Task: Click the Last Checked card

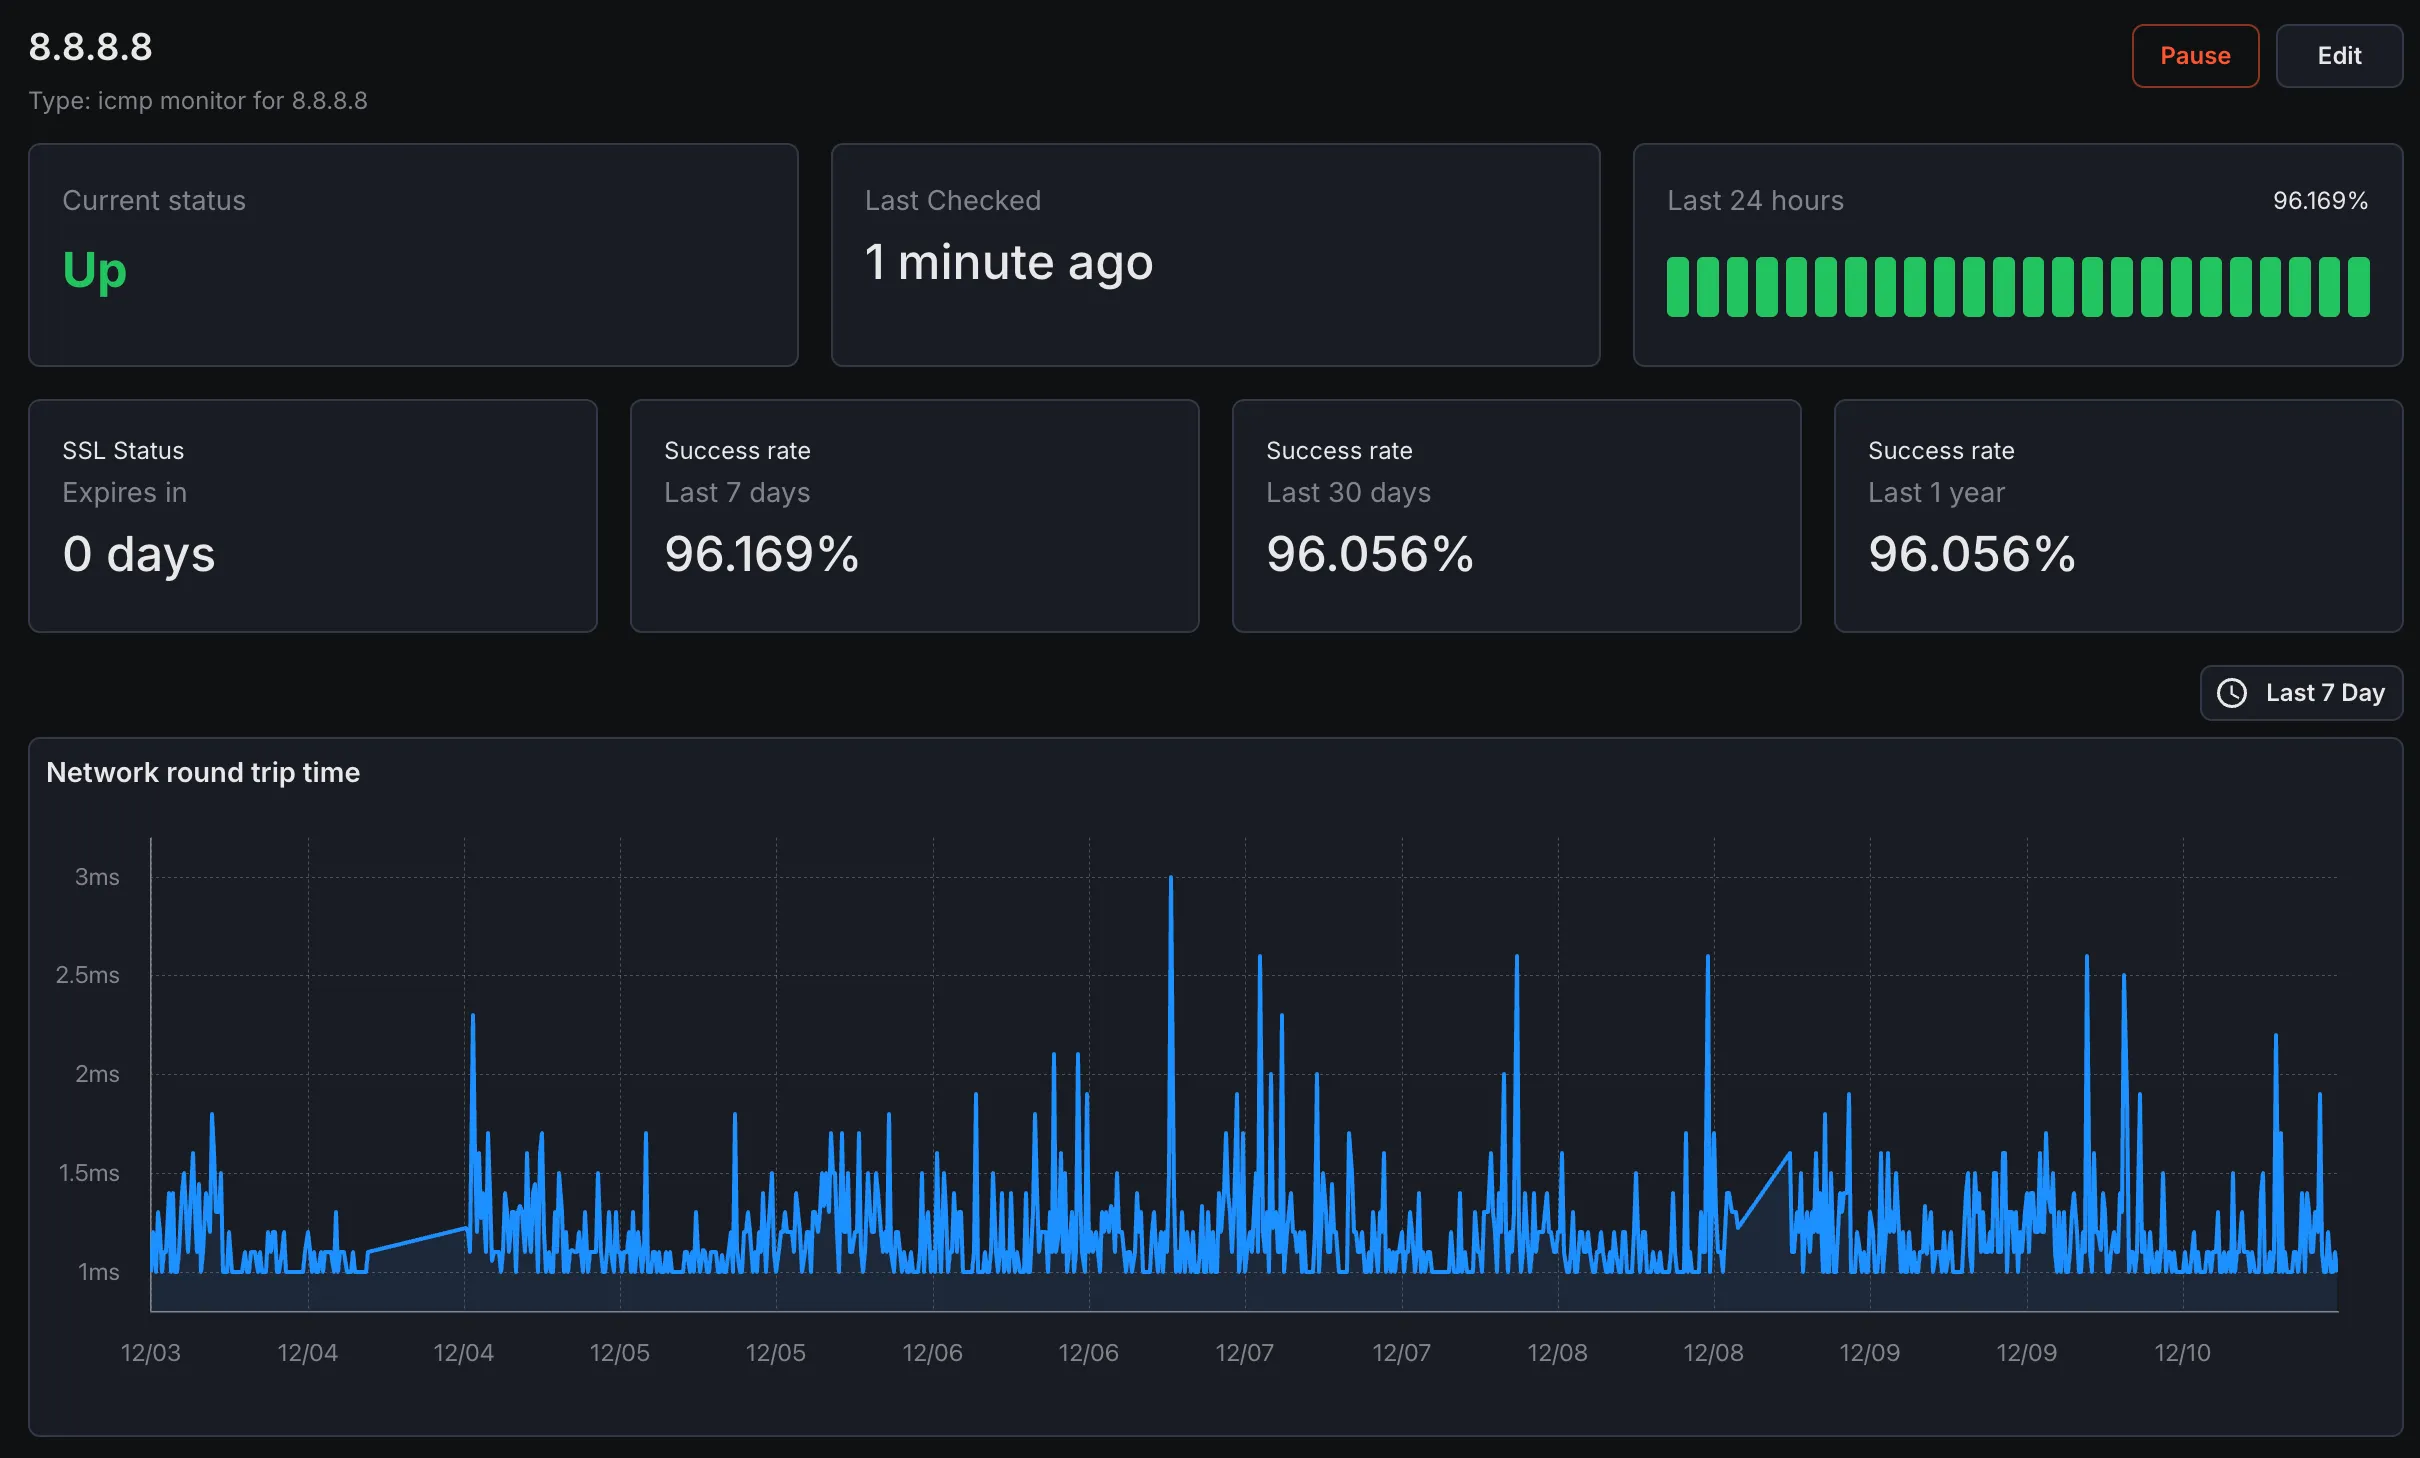Action: [x=1215, y=255]
